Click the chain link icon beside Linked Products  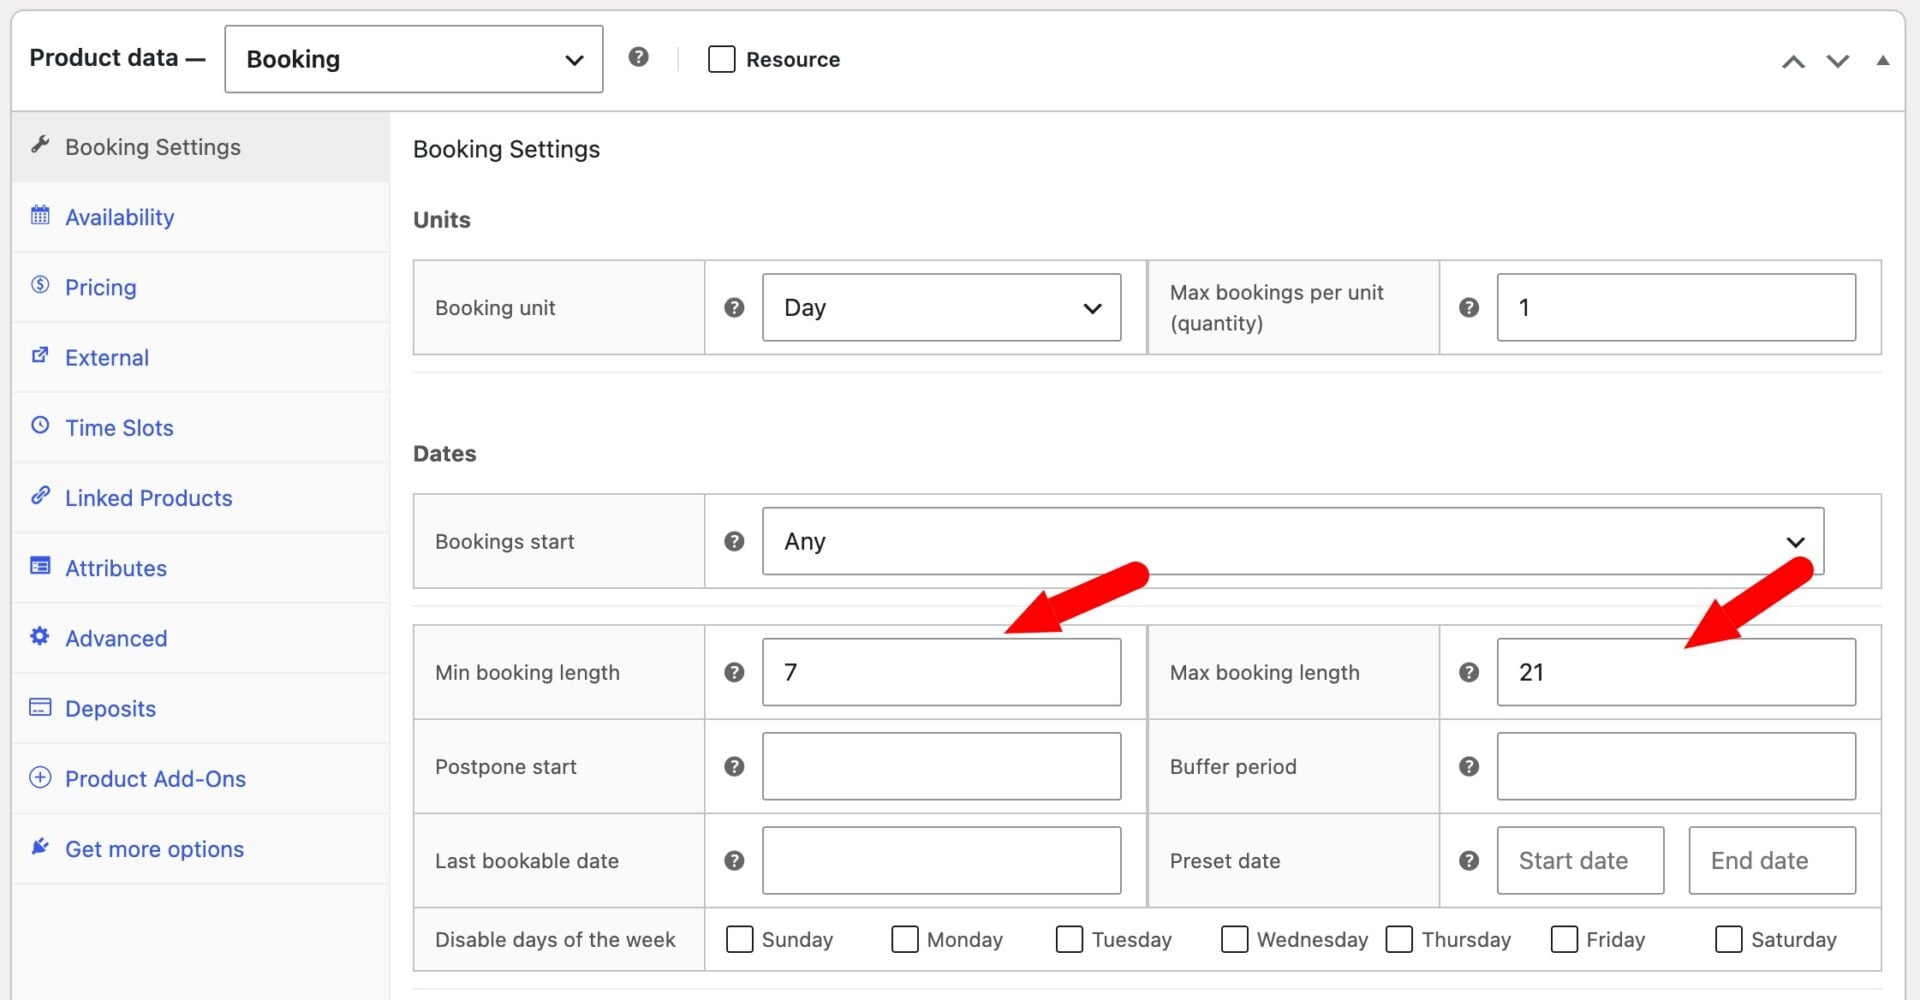(40, 495)
